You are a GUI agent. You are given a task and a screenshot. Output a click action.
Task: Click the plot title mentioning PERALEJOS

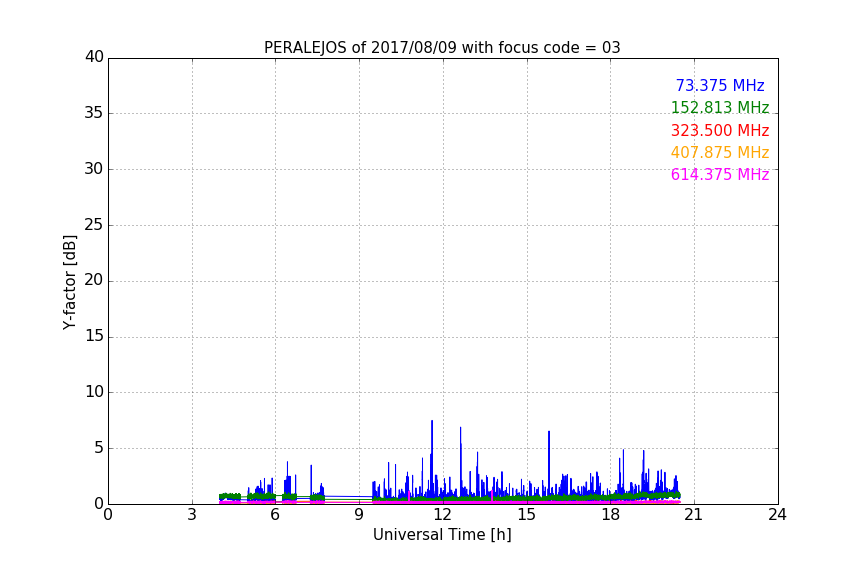442,48
